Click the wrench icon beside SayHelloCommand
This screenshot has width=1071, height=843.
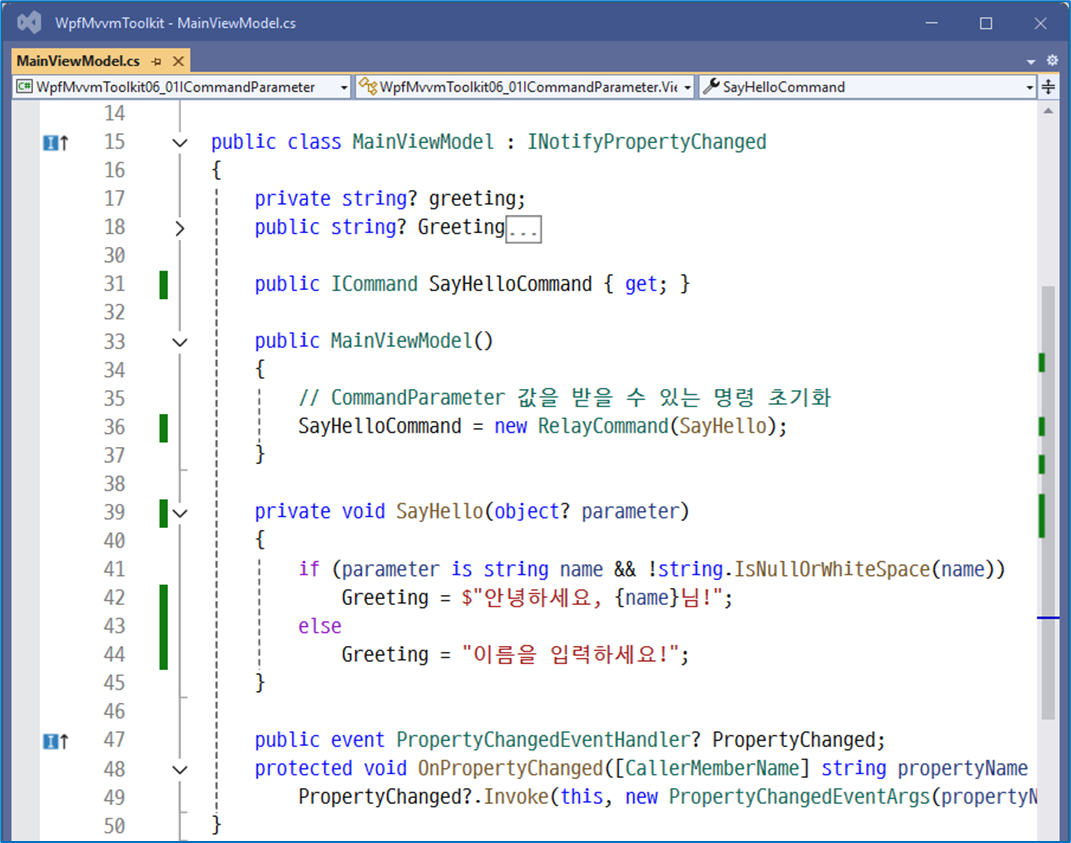click(x=711, y=86)
